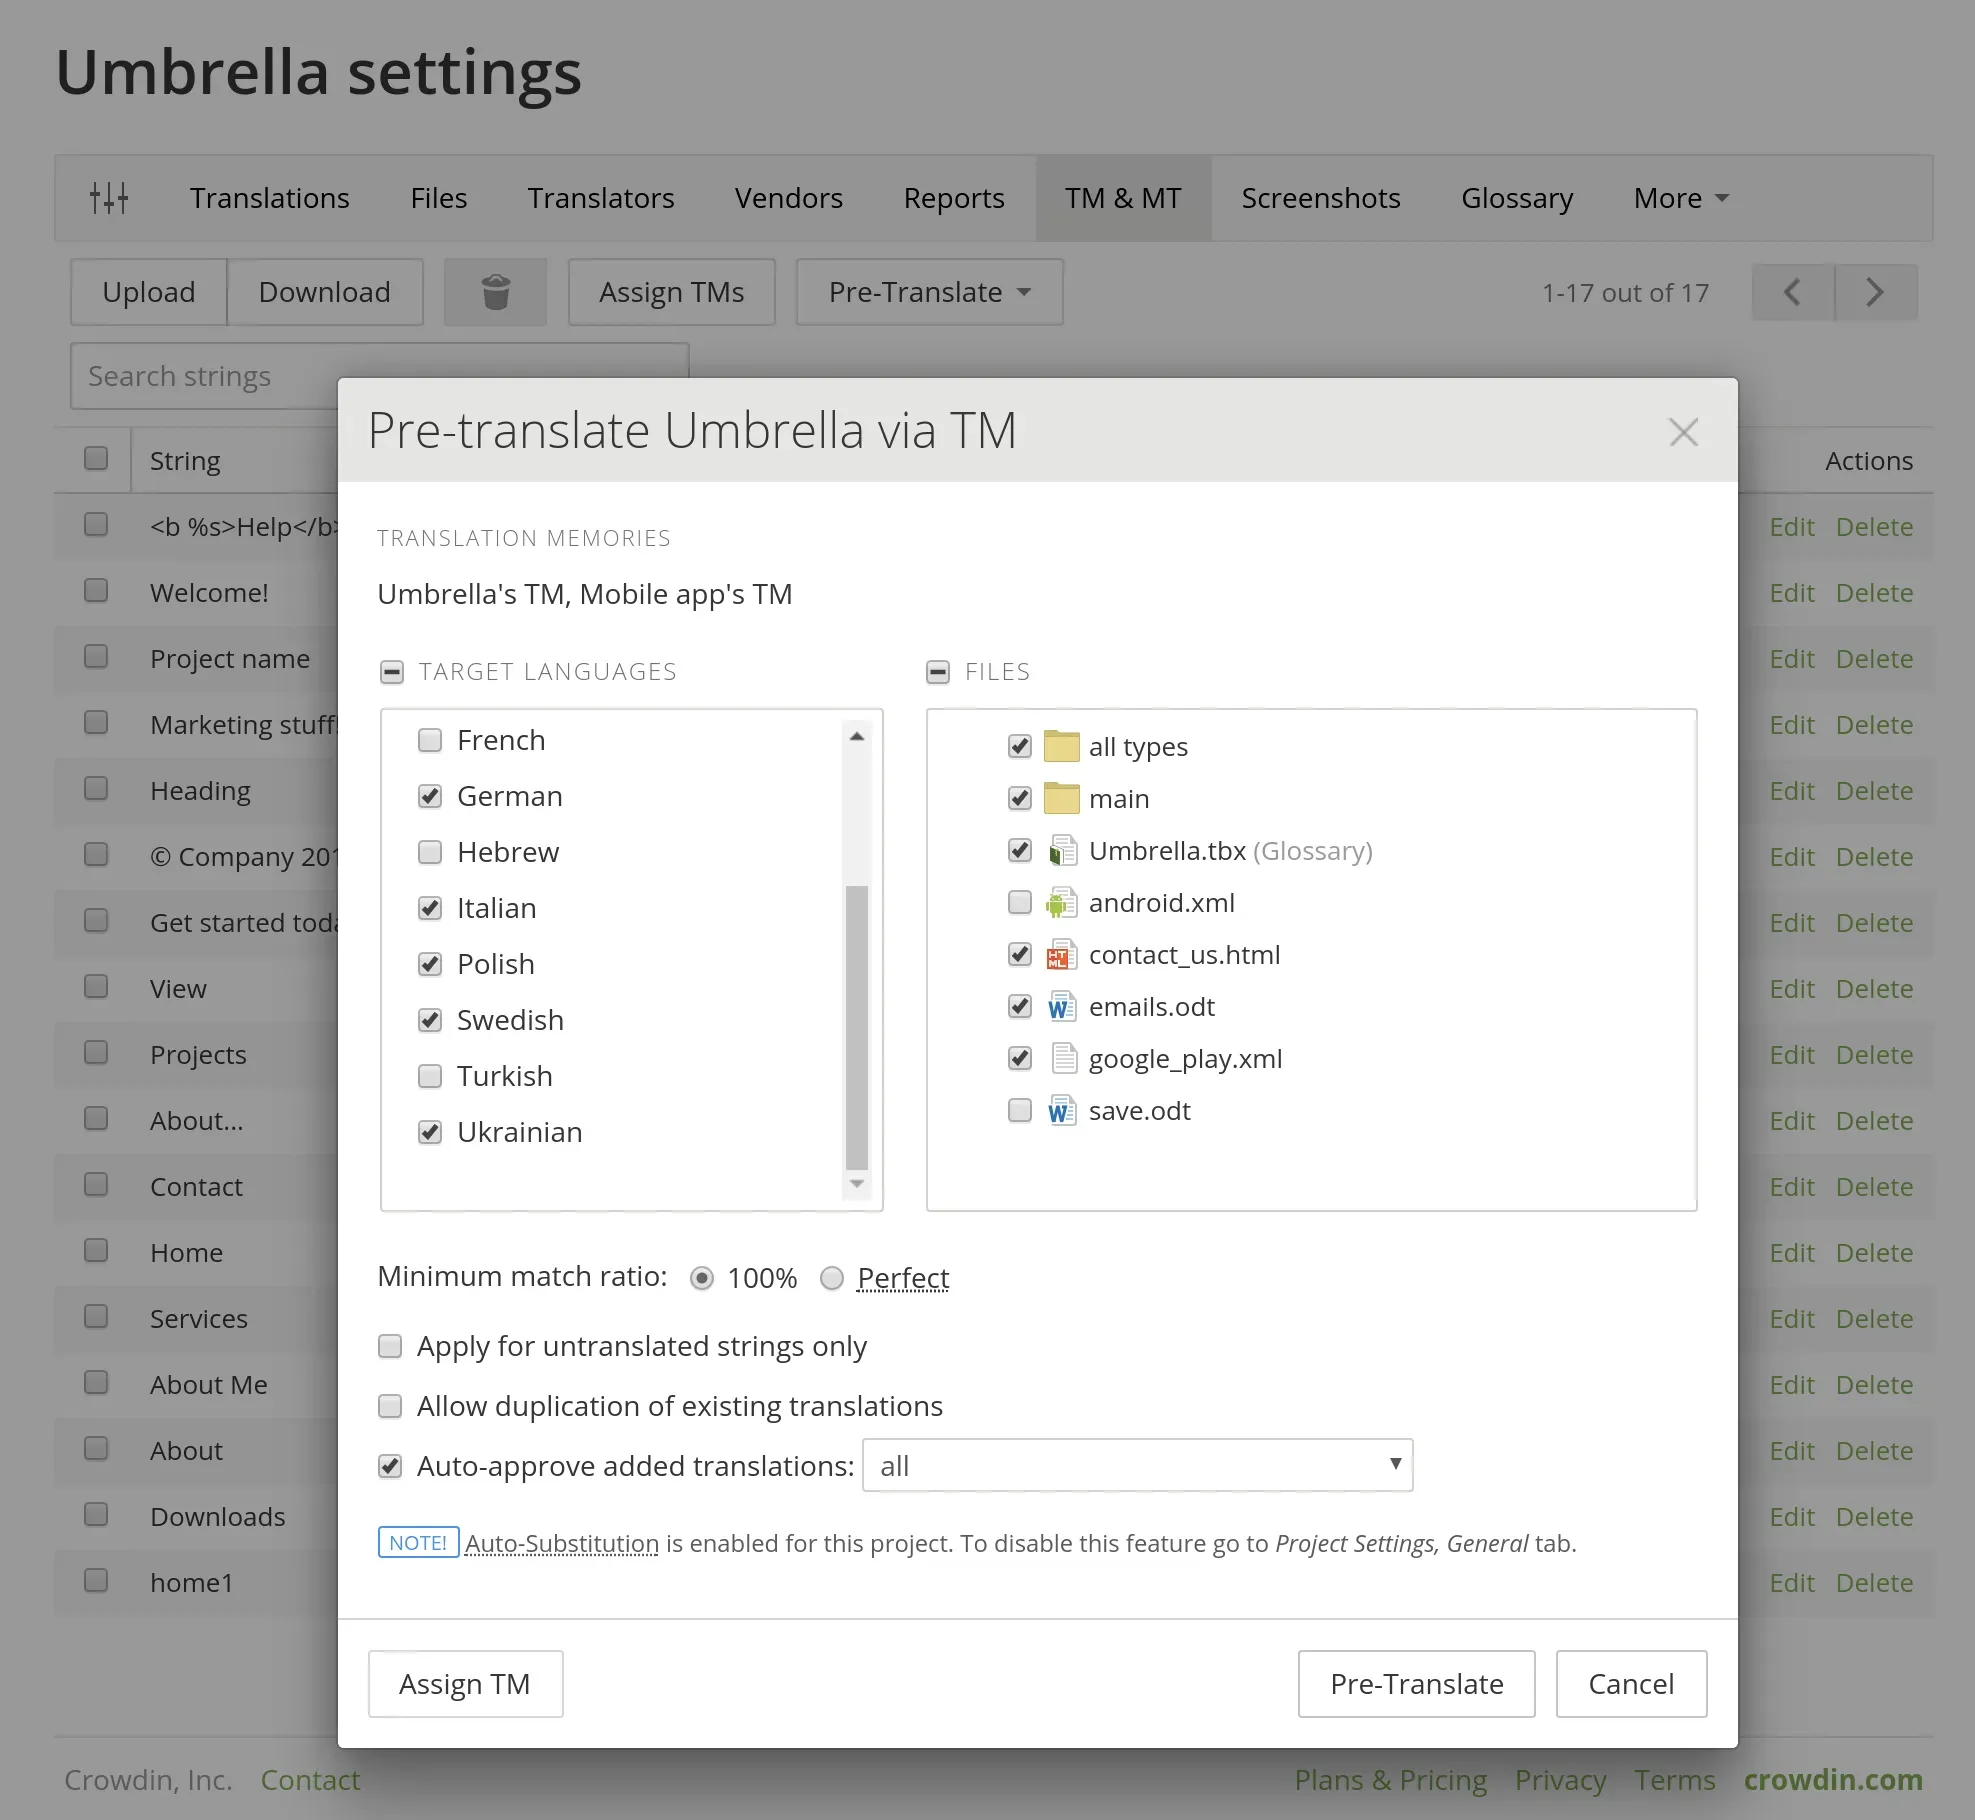The width and height of the screenshot is (1975, 1820).
Task: Enable Apply for untranslated strings only
Action: tap(390, 1346)
